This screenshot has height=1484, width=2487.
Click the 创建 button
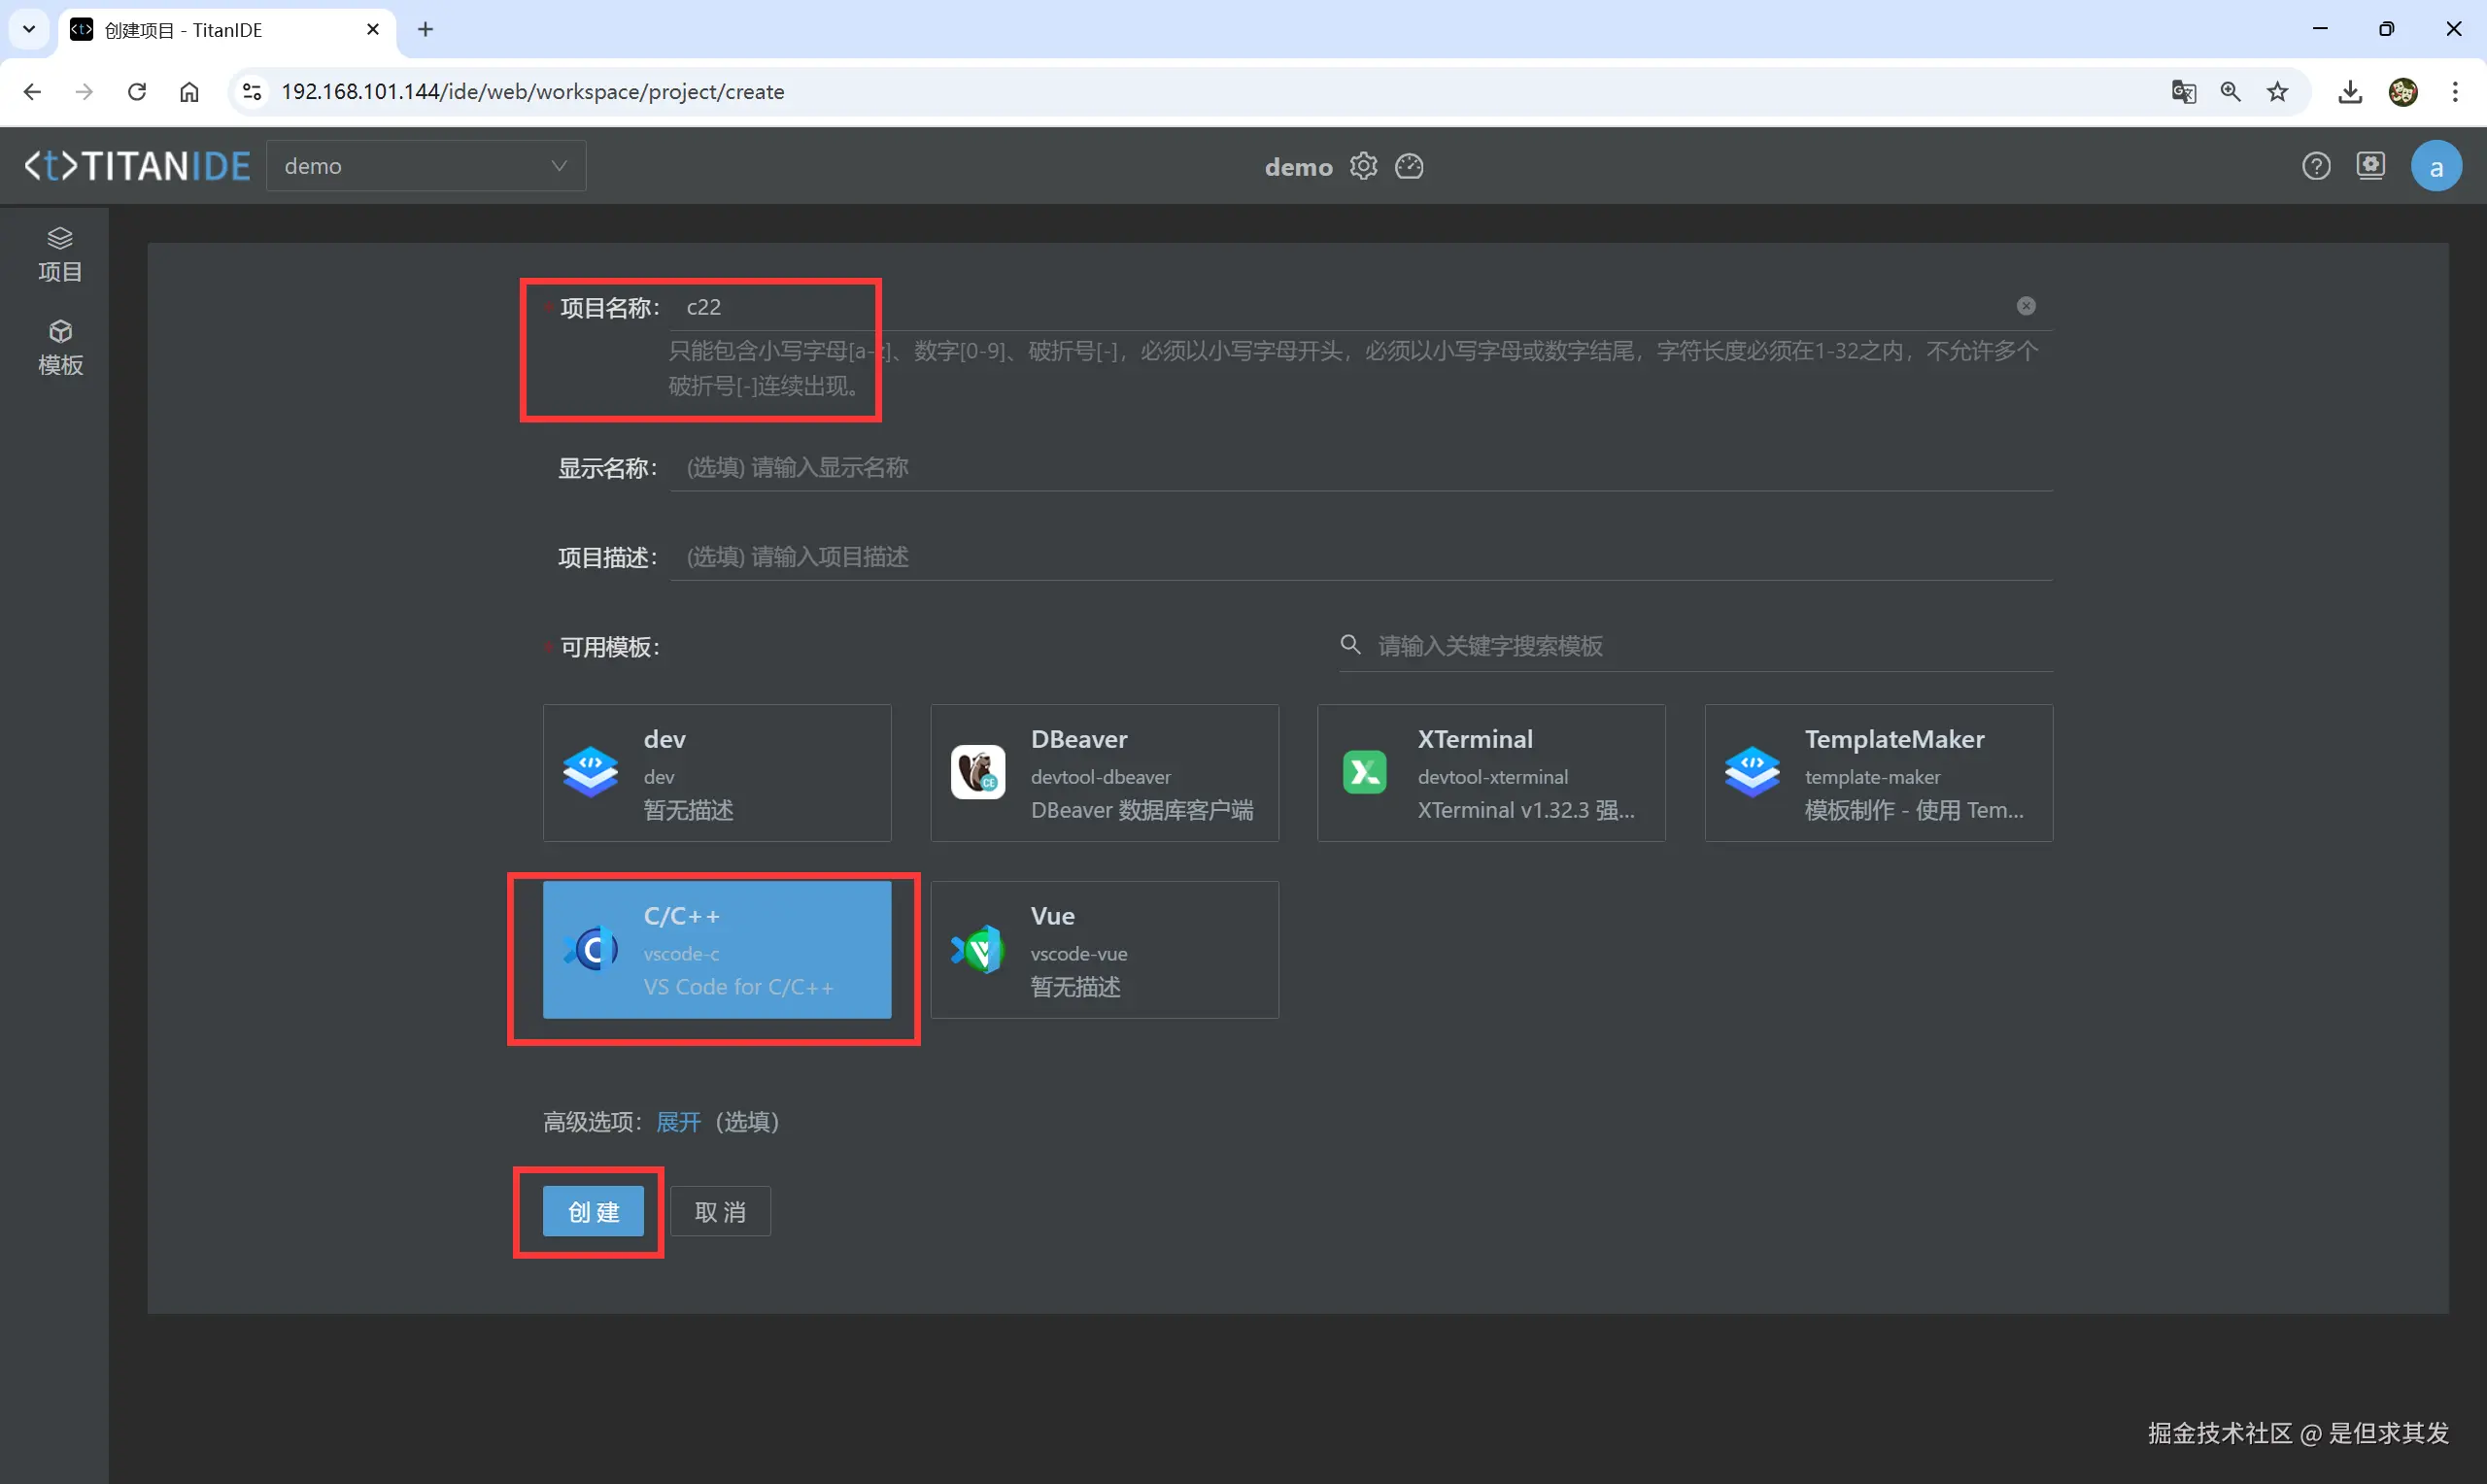593,1212
